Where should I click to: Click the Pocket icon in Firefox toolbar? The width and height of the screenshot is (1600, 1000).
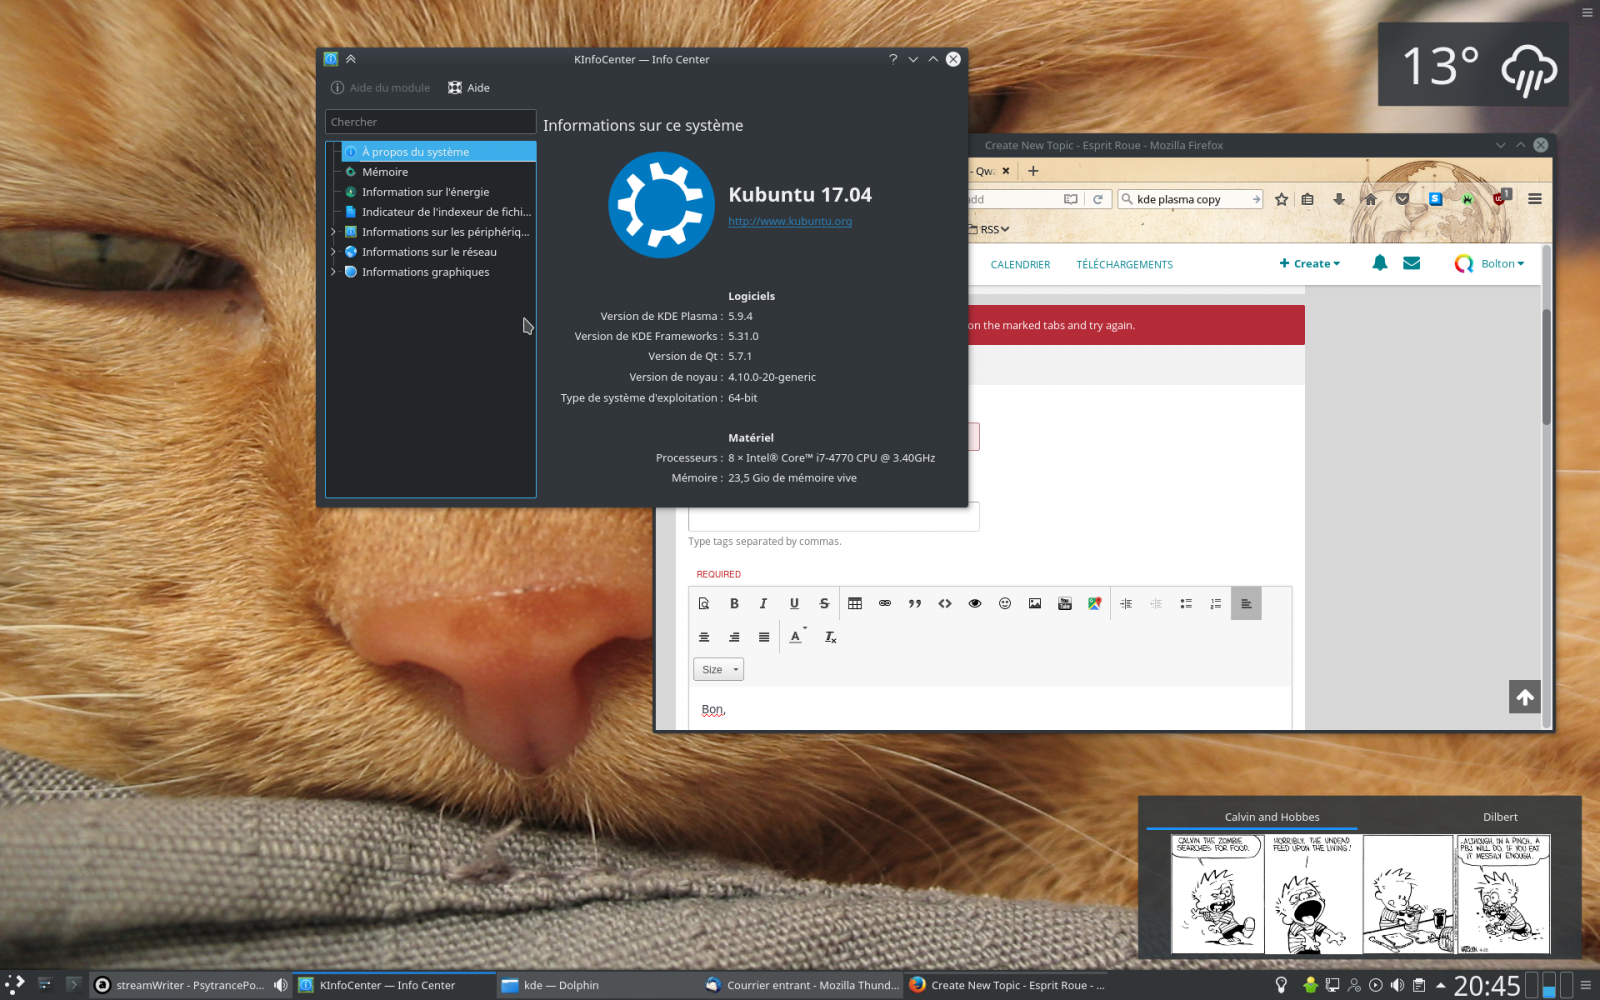(x=1402, y=199)
